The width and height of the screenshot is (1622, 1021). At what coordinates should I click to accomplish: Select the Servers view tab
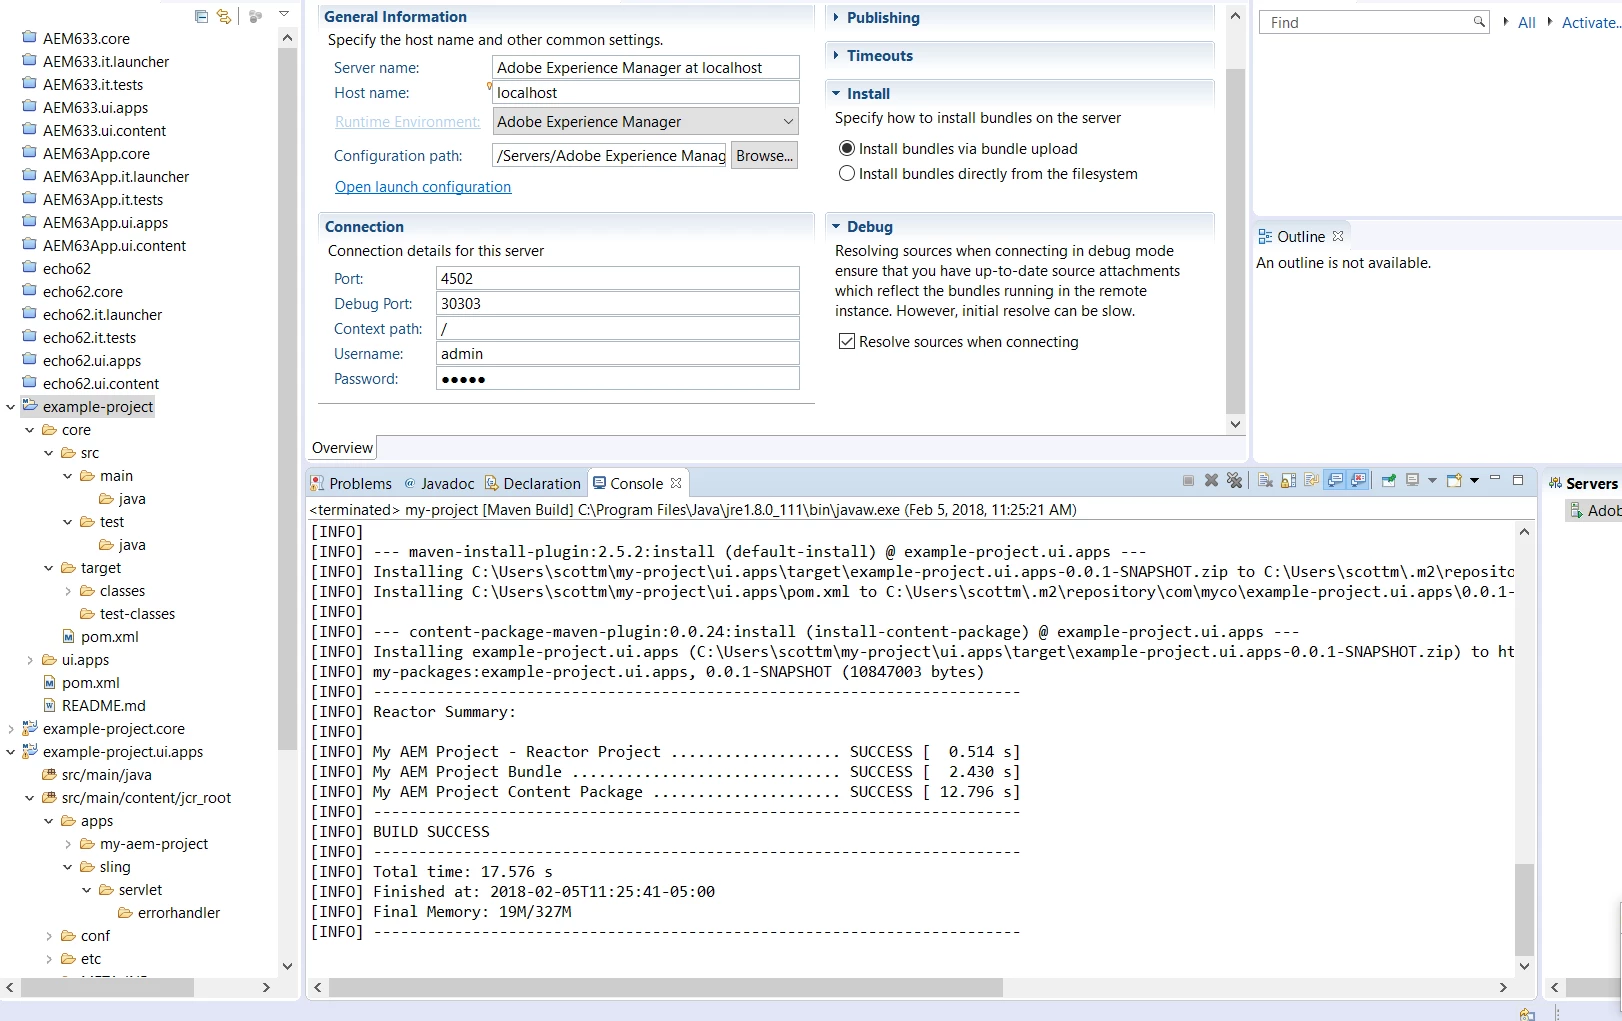[1584, 483]
